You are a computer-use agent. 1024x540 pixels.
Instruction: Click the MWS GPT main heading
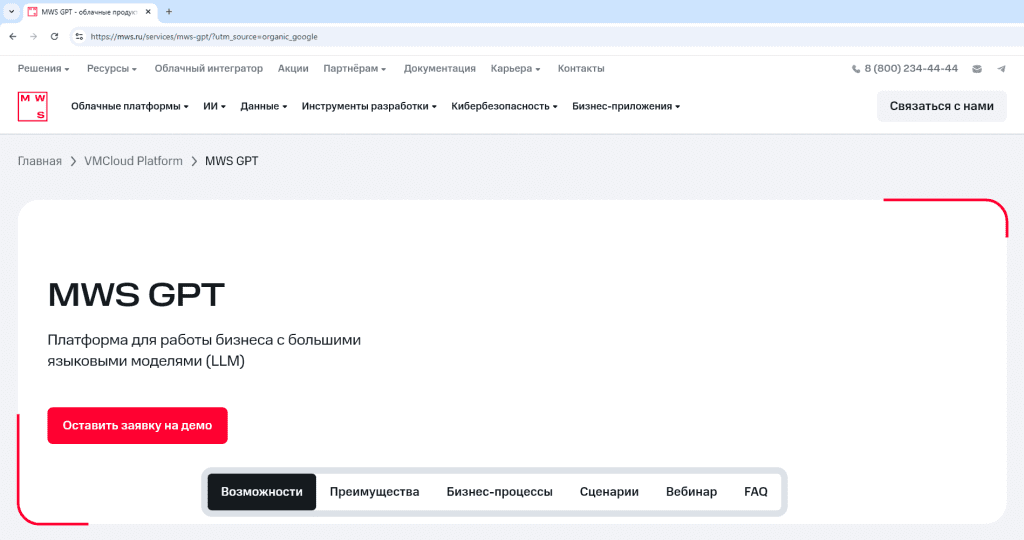click(136, 294)
